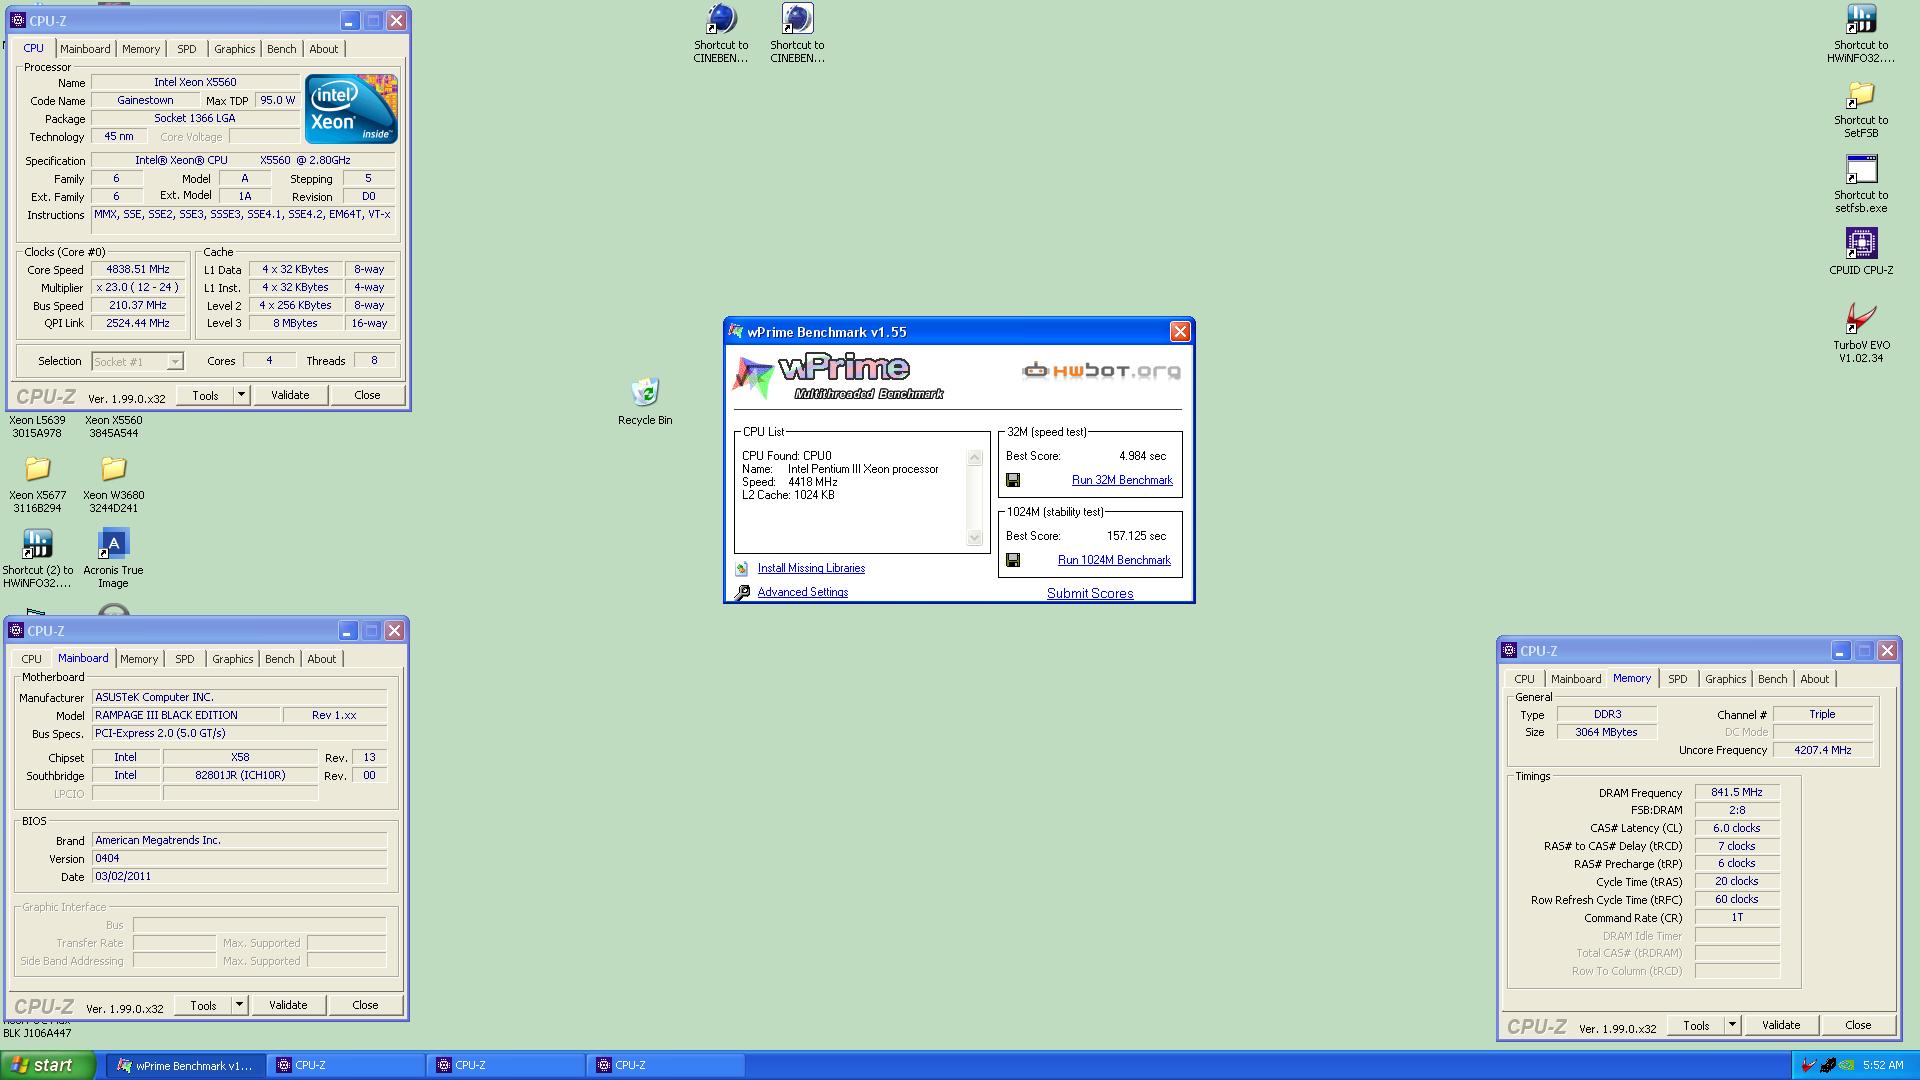Viewport: 1920px width, 1080px height.
Task: Click Uncore Frequency 4207.4 MHz value
Action: point(1823,750)
